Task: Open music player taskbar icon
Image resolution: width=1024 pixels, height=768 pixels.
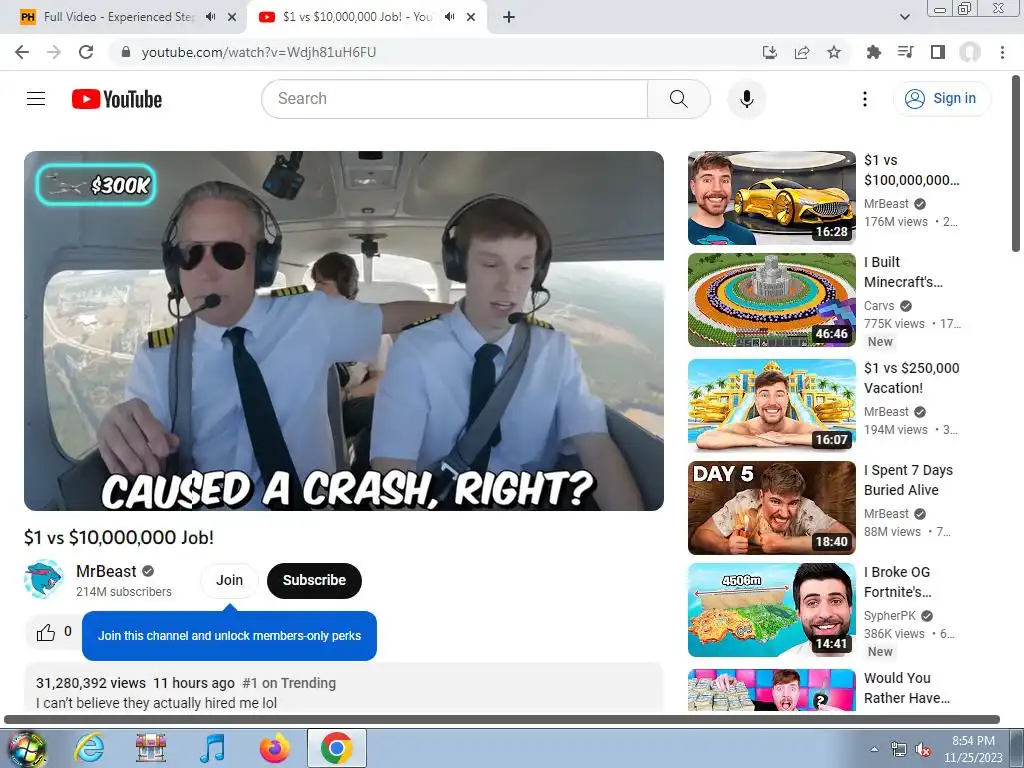Action: coord(212,748)
